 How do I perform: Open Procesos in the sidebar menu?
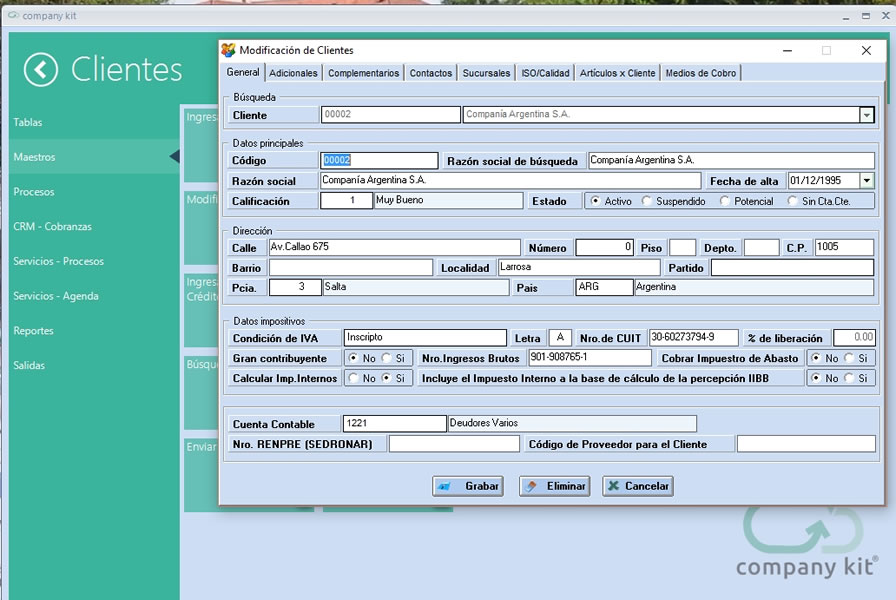click(x=34, y=192)
